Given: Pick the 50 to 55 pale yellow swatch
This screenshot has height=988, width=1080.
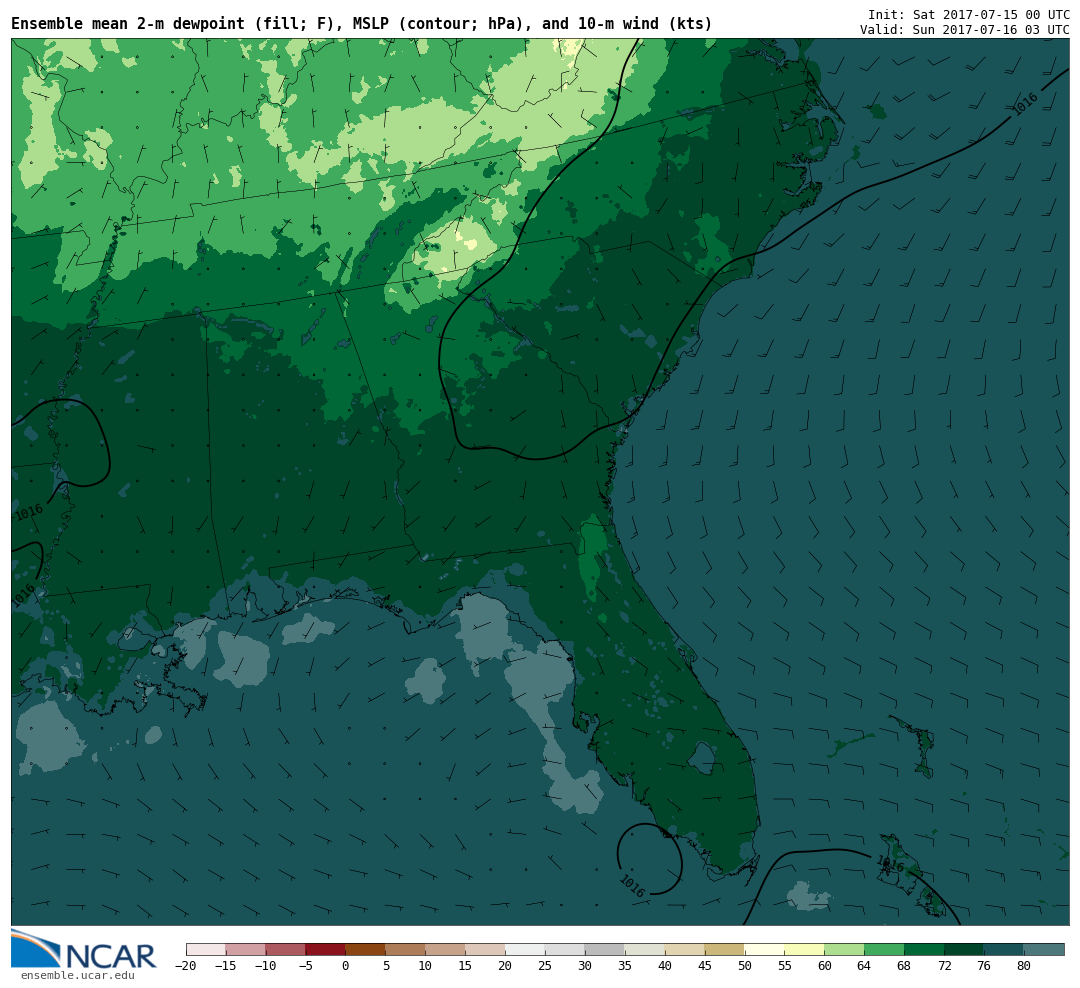Looking at the screenshot, I should (x=765, y=949).
